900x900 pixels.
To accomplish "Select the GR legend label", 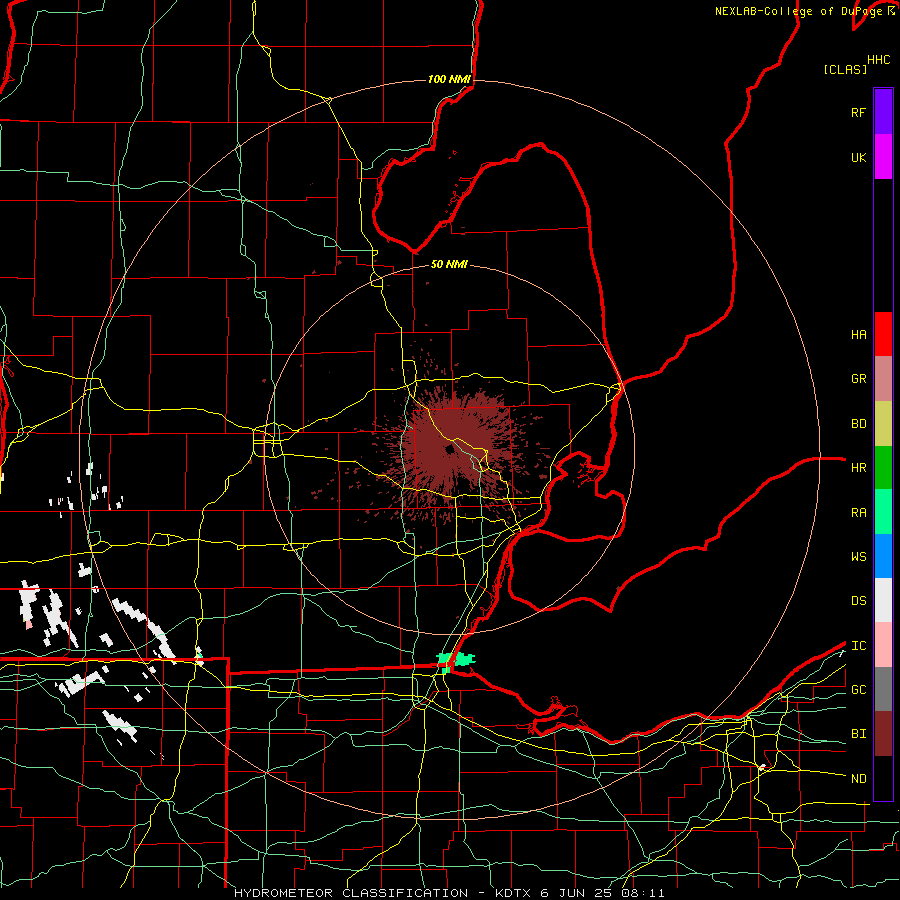I will pos(859,379).
